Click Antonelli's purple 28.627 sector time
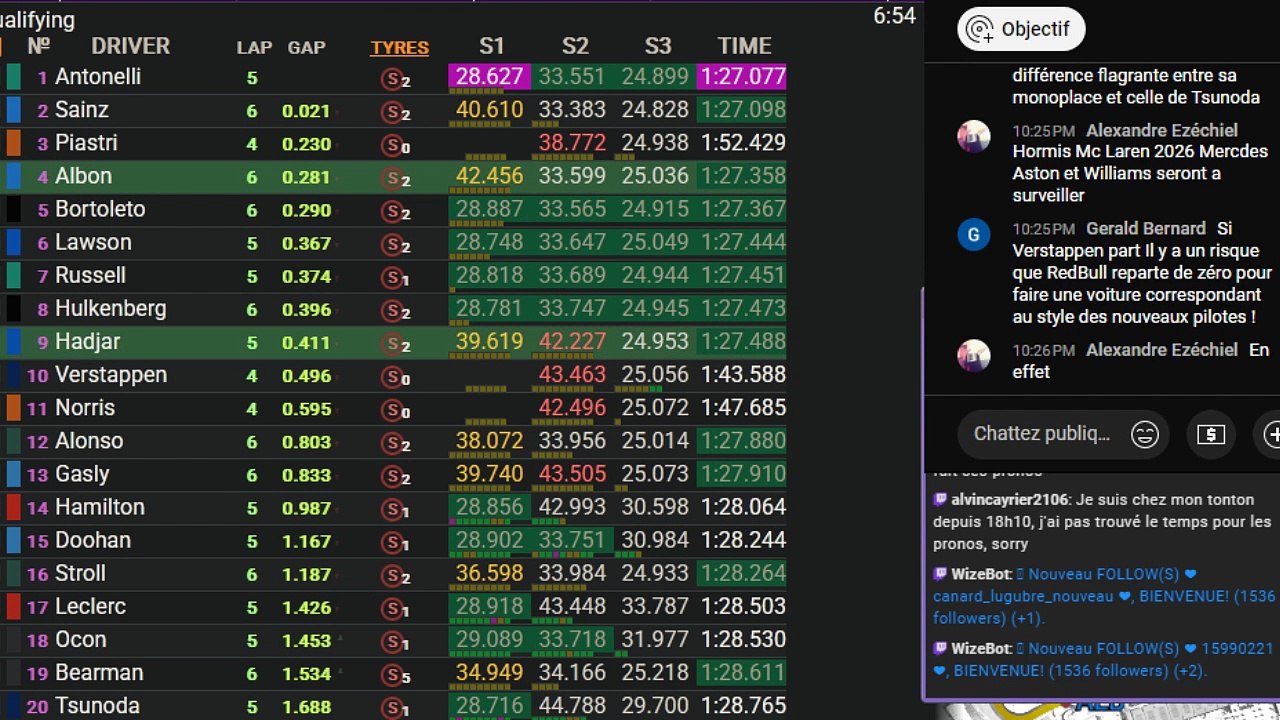This screenshot has height=720, width=1280. [x=490, y=77]
